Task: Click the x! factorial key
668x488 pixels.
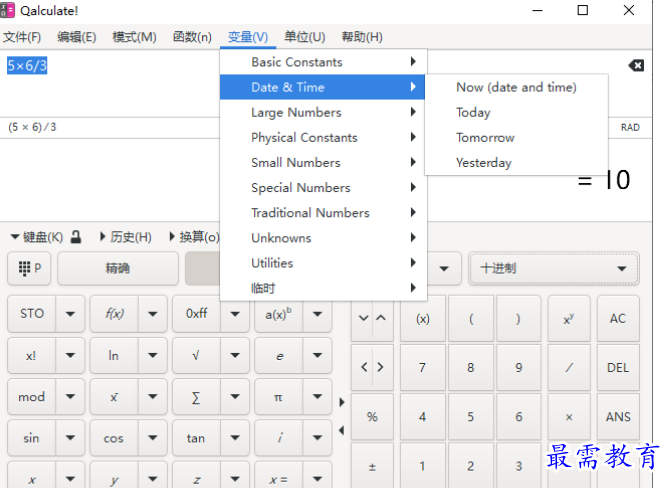Action: pyautogui.click(x=31, y=355)
